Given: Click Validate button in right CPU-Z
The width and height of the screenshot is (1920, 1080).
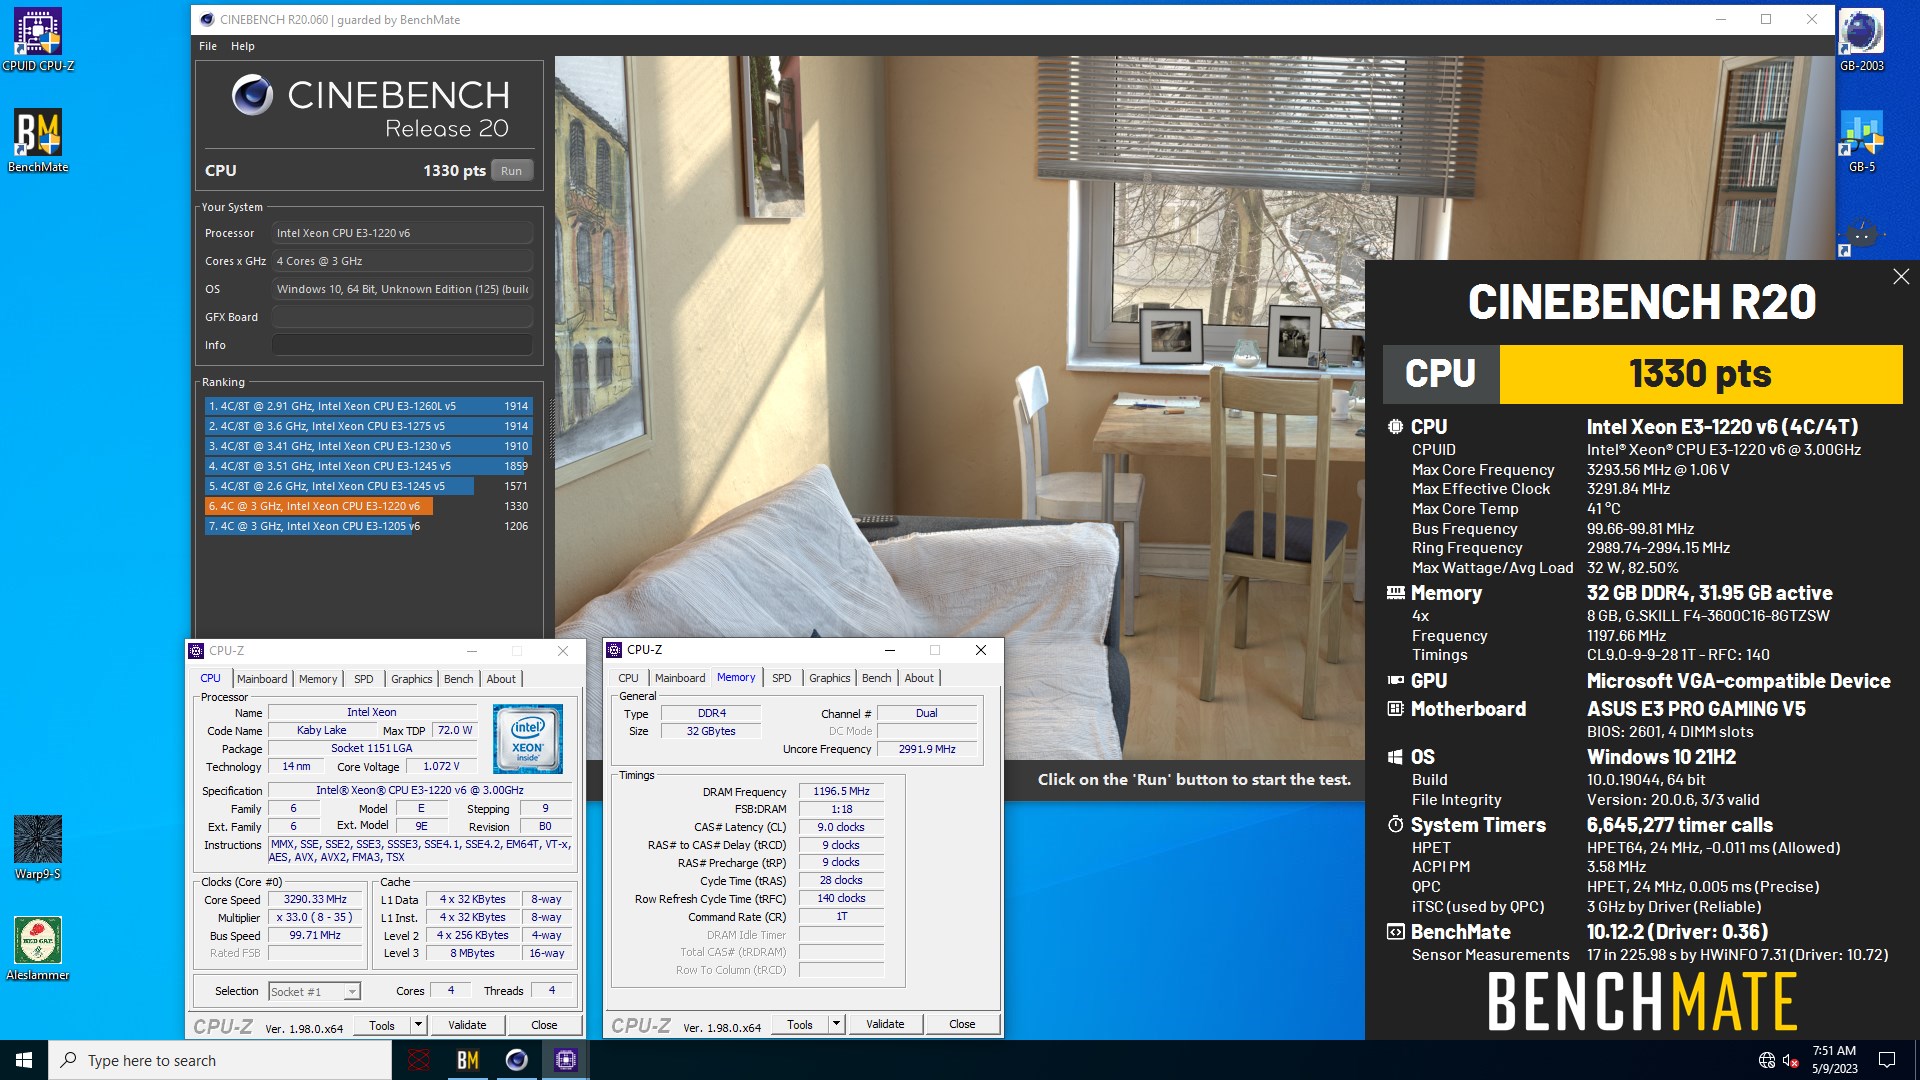Looking at the screenshot, I should pyautogui.click(x=885, y=1024).
